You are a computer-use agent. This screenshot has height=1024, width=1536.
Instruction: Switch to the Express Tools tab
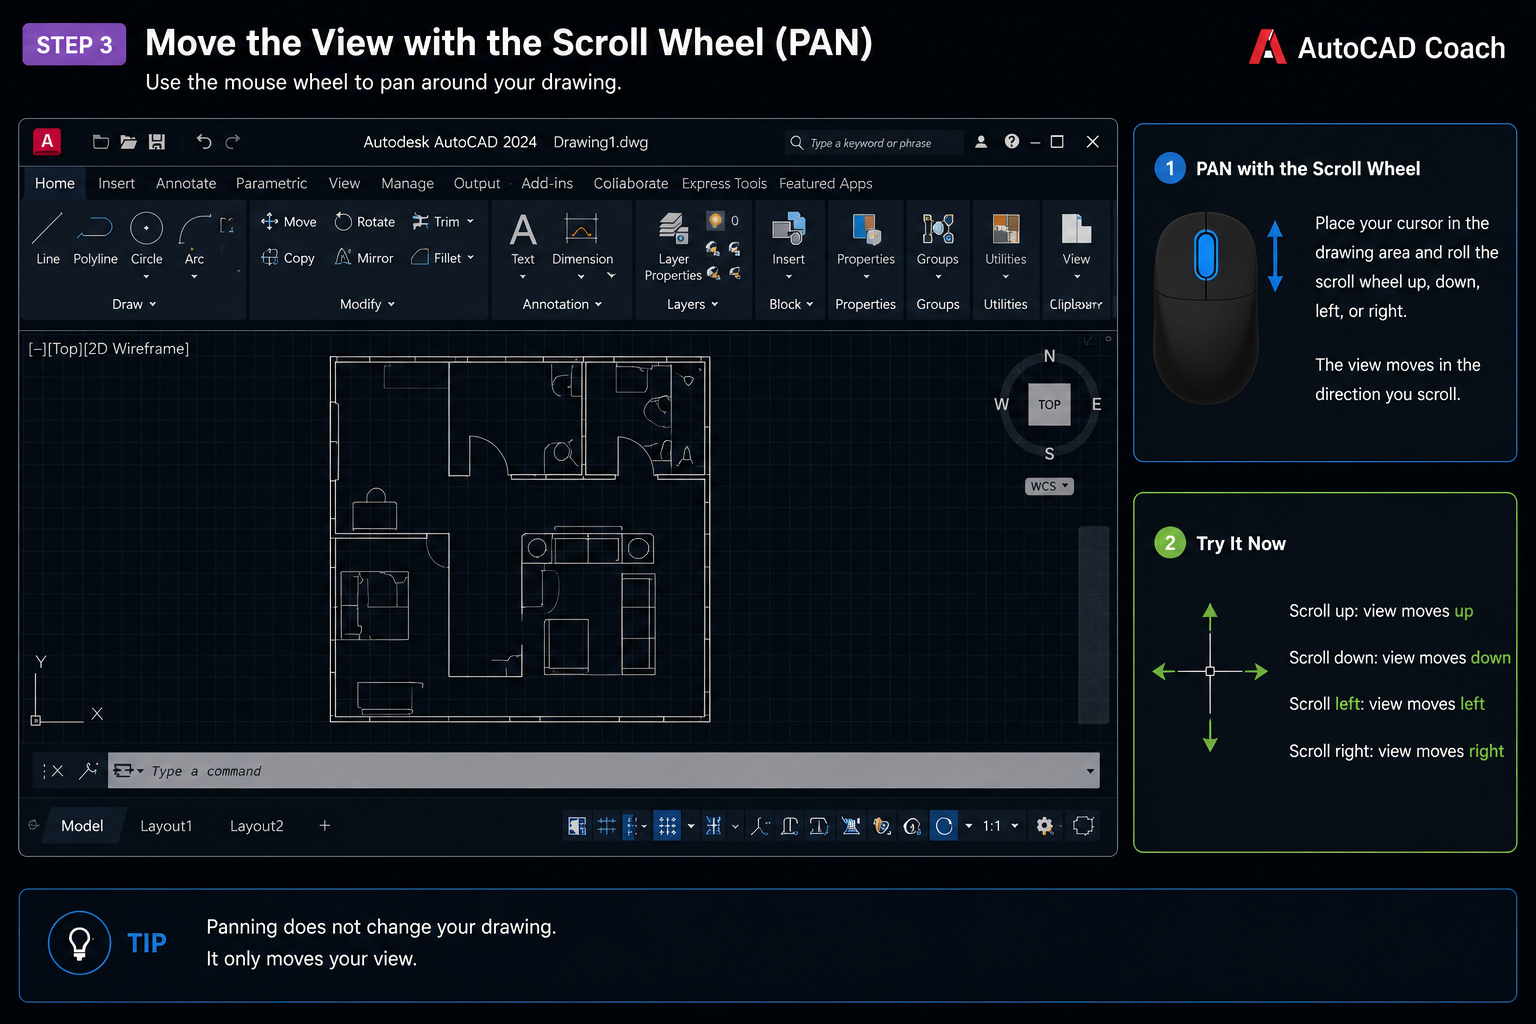[x=724, y=183]
